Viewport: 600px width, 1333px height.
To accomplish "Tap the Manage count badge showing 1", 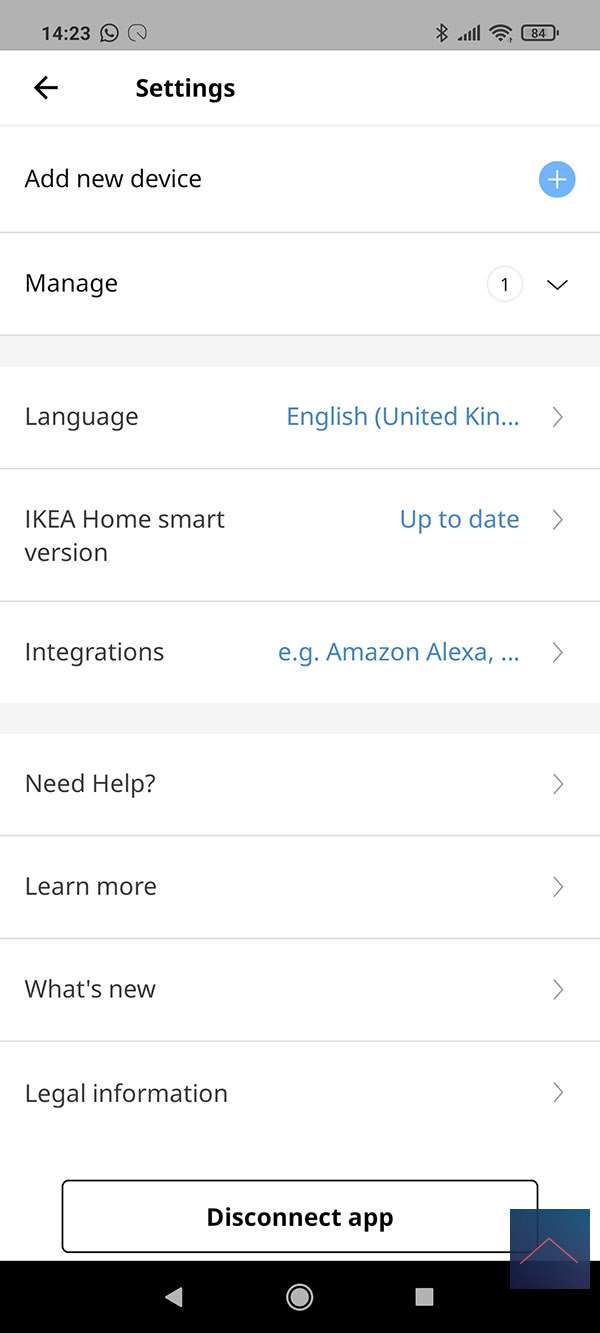I will [505, 285].
